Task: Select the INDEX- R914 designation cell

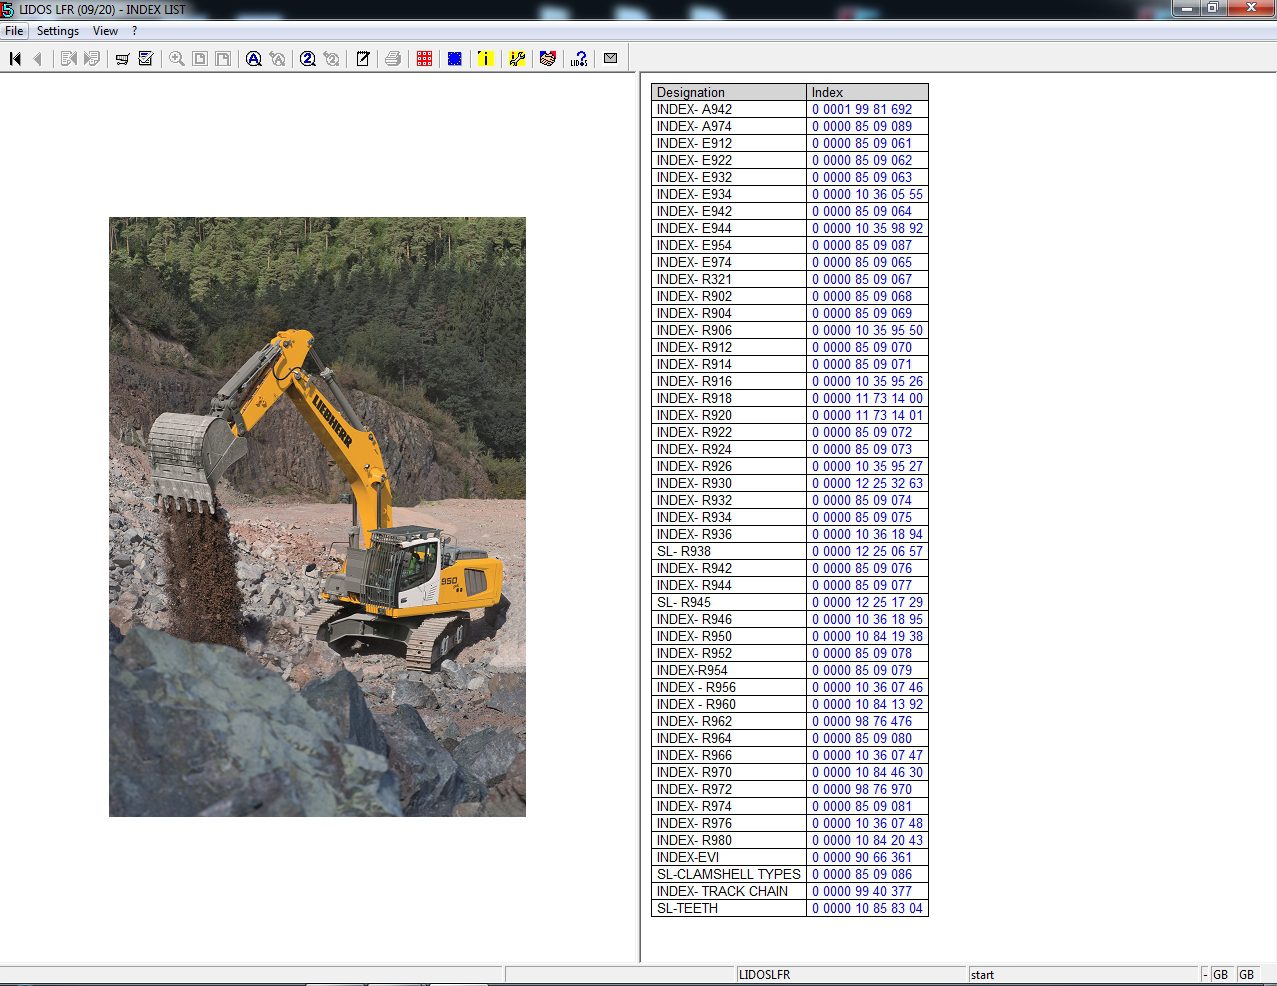Action: coord(729,364)
